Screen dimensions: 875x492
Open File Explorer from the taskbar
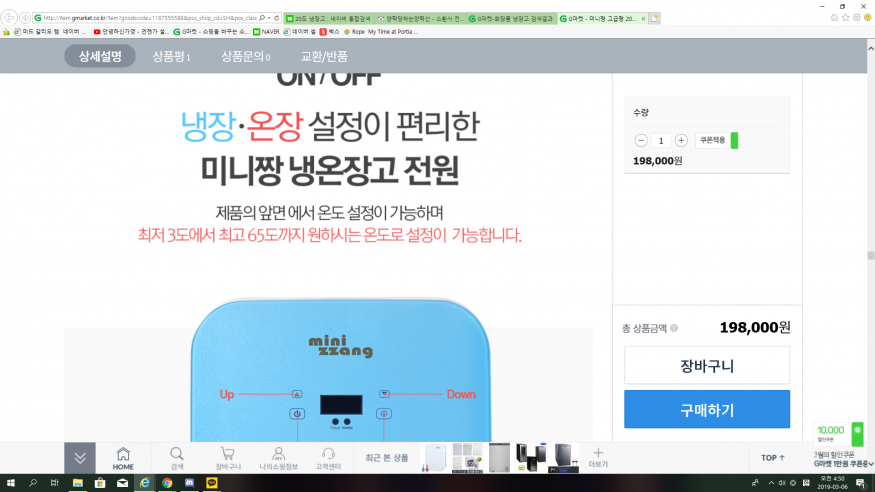tap(77, 483)
